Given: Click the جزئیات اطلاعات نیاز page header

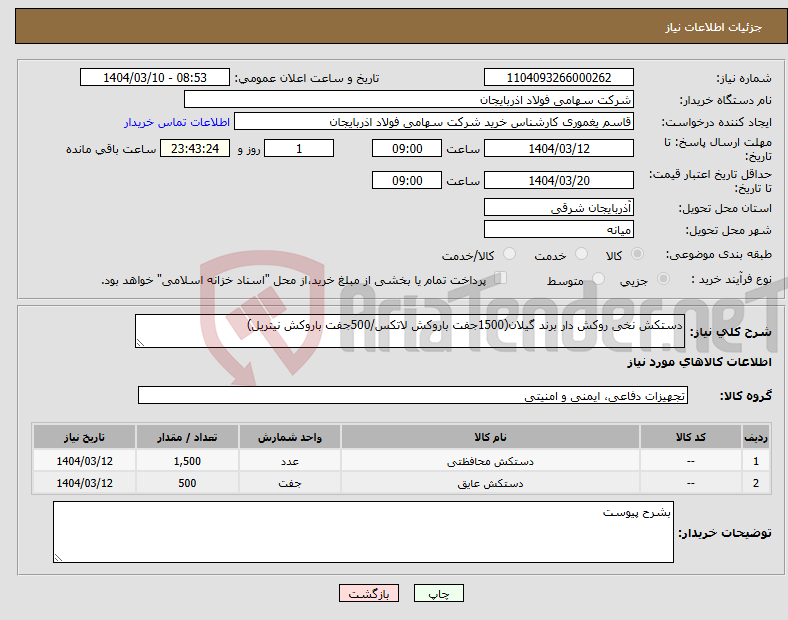Looking at the screenshot, I should tap(714, 27).
